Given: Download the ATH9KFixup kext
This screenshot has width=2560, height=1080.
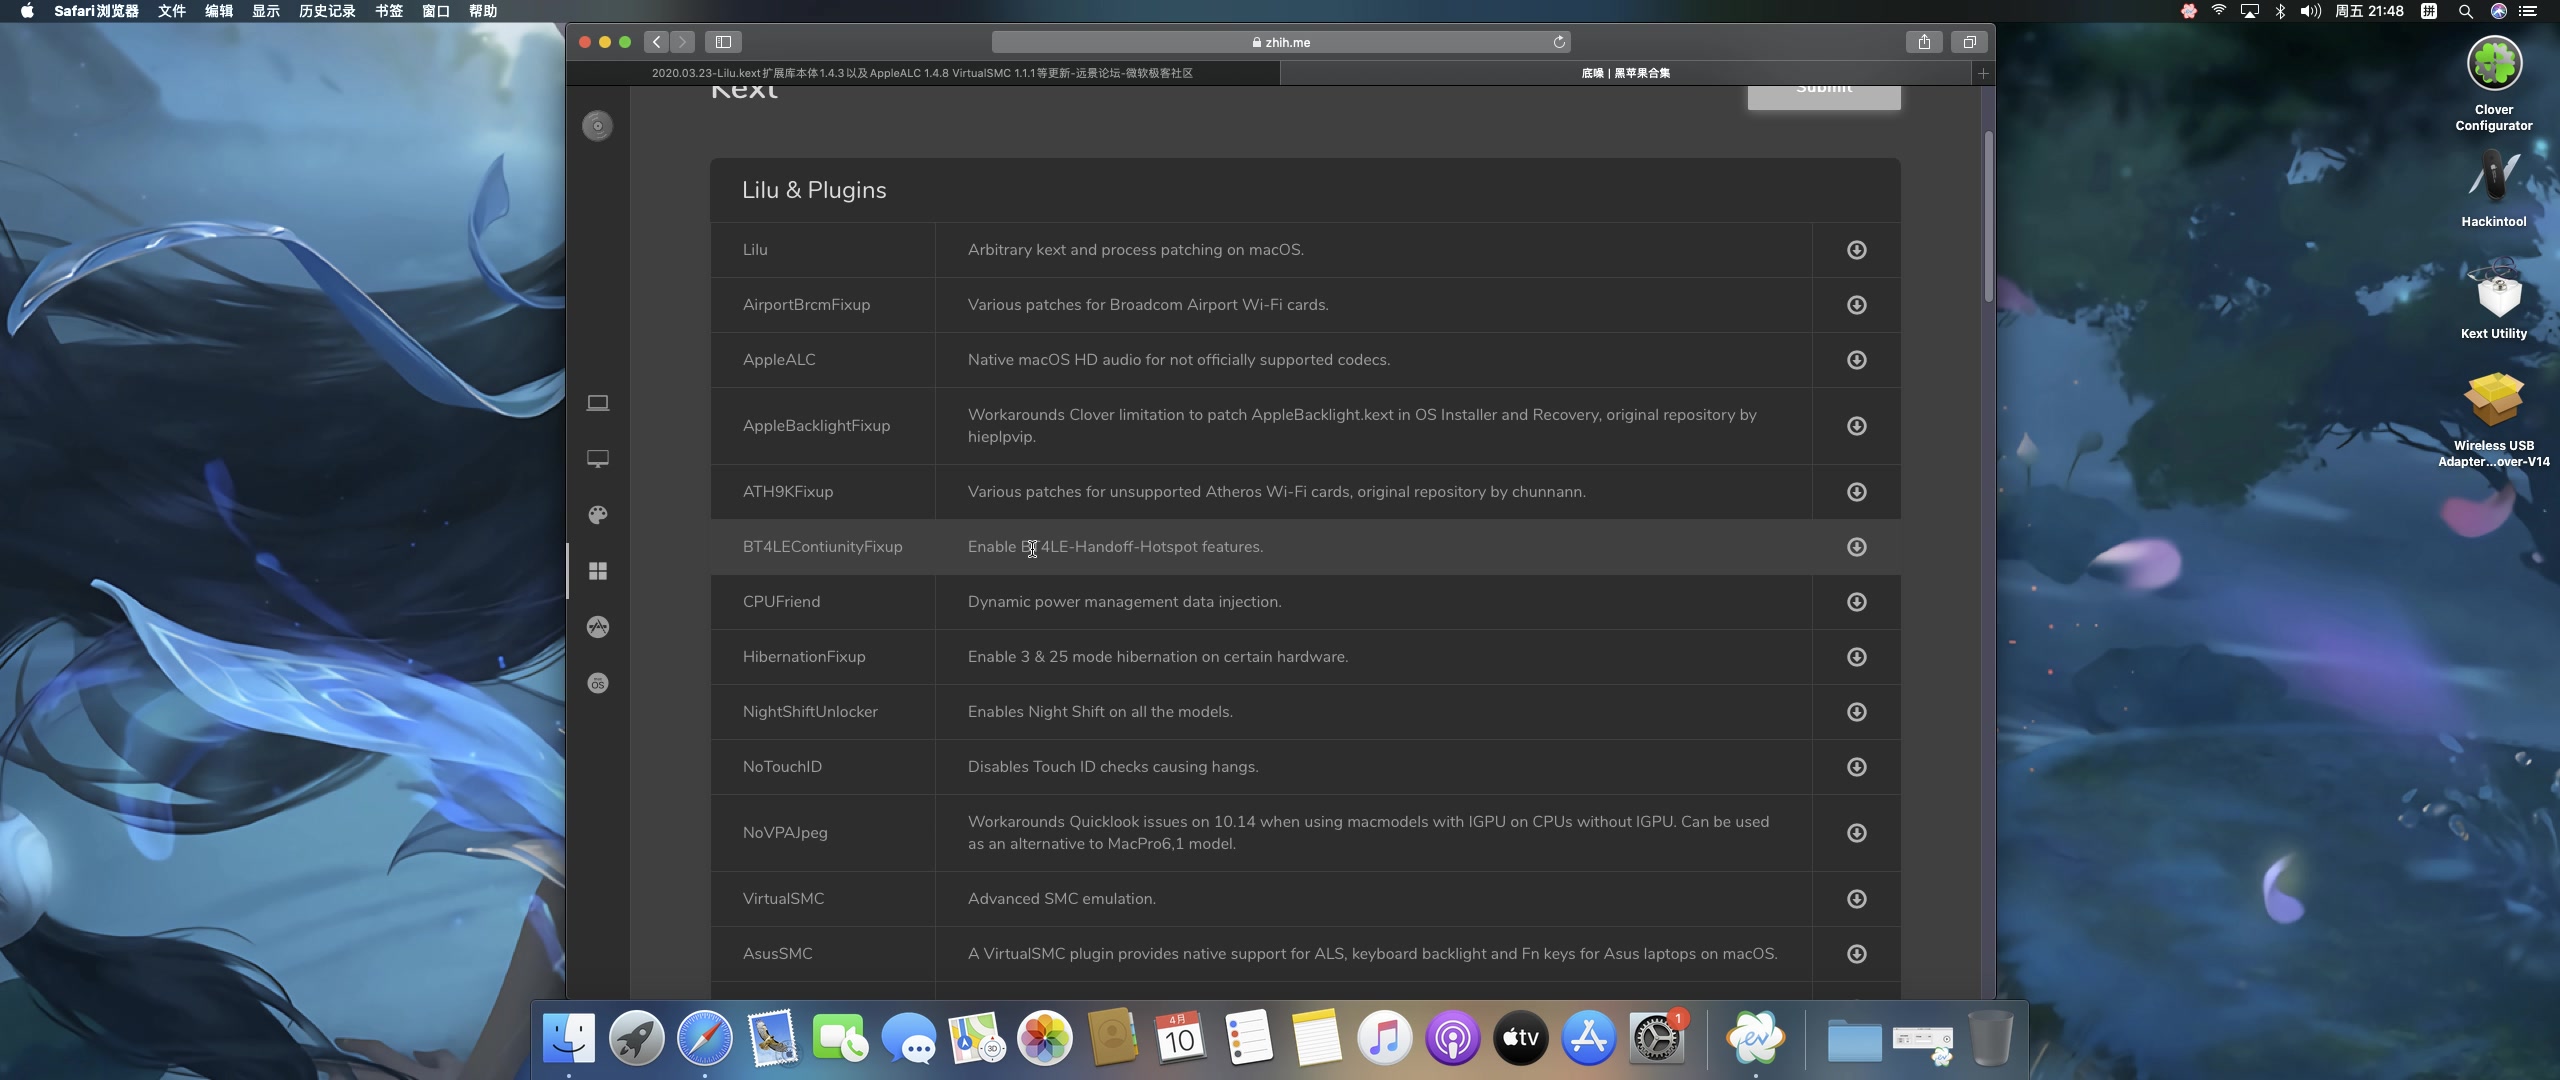Looking at the screenshot, I should pyautogui.click(x=1856, y=492).
